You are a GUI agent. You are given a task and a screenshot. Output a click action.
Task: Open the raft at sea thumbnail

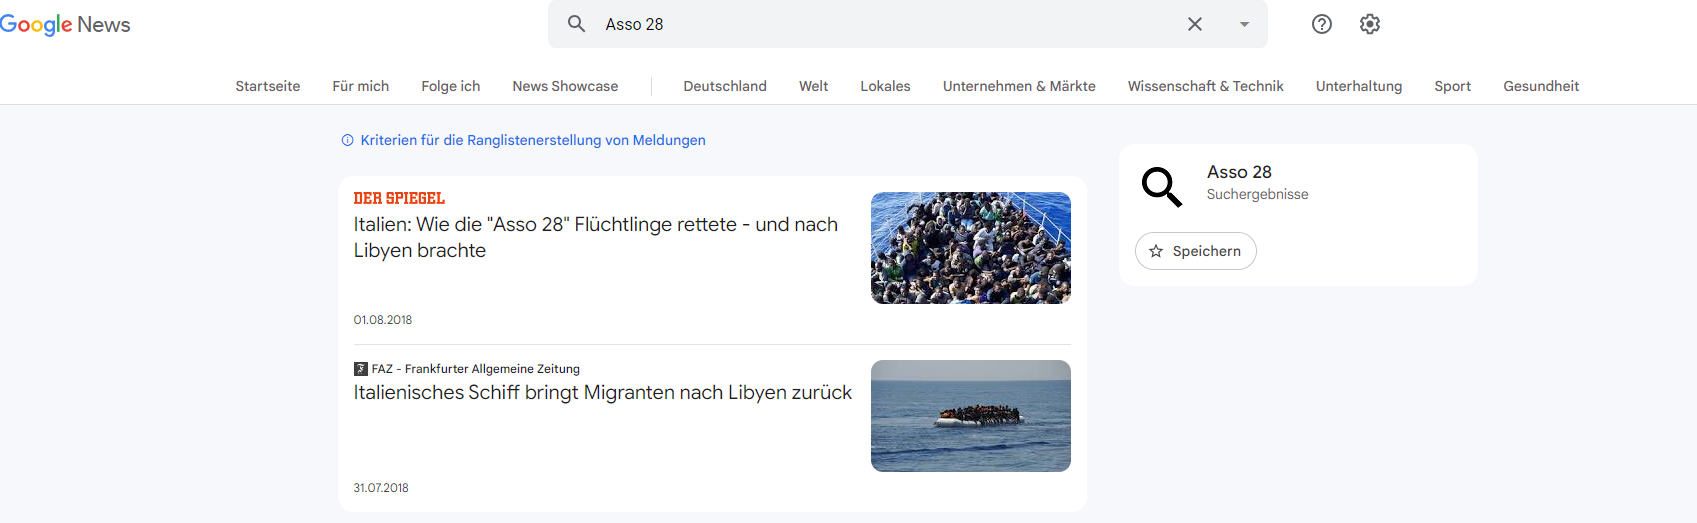click(x=971, y=416)
